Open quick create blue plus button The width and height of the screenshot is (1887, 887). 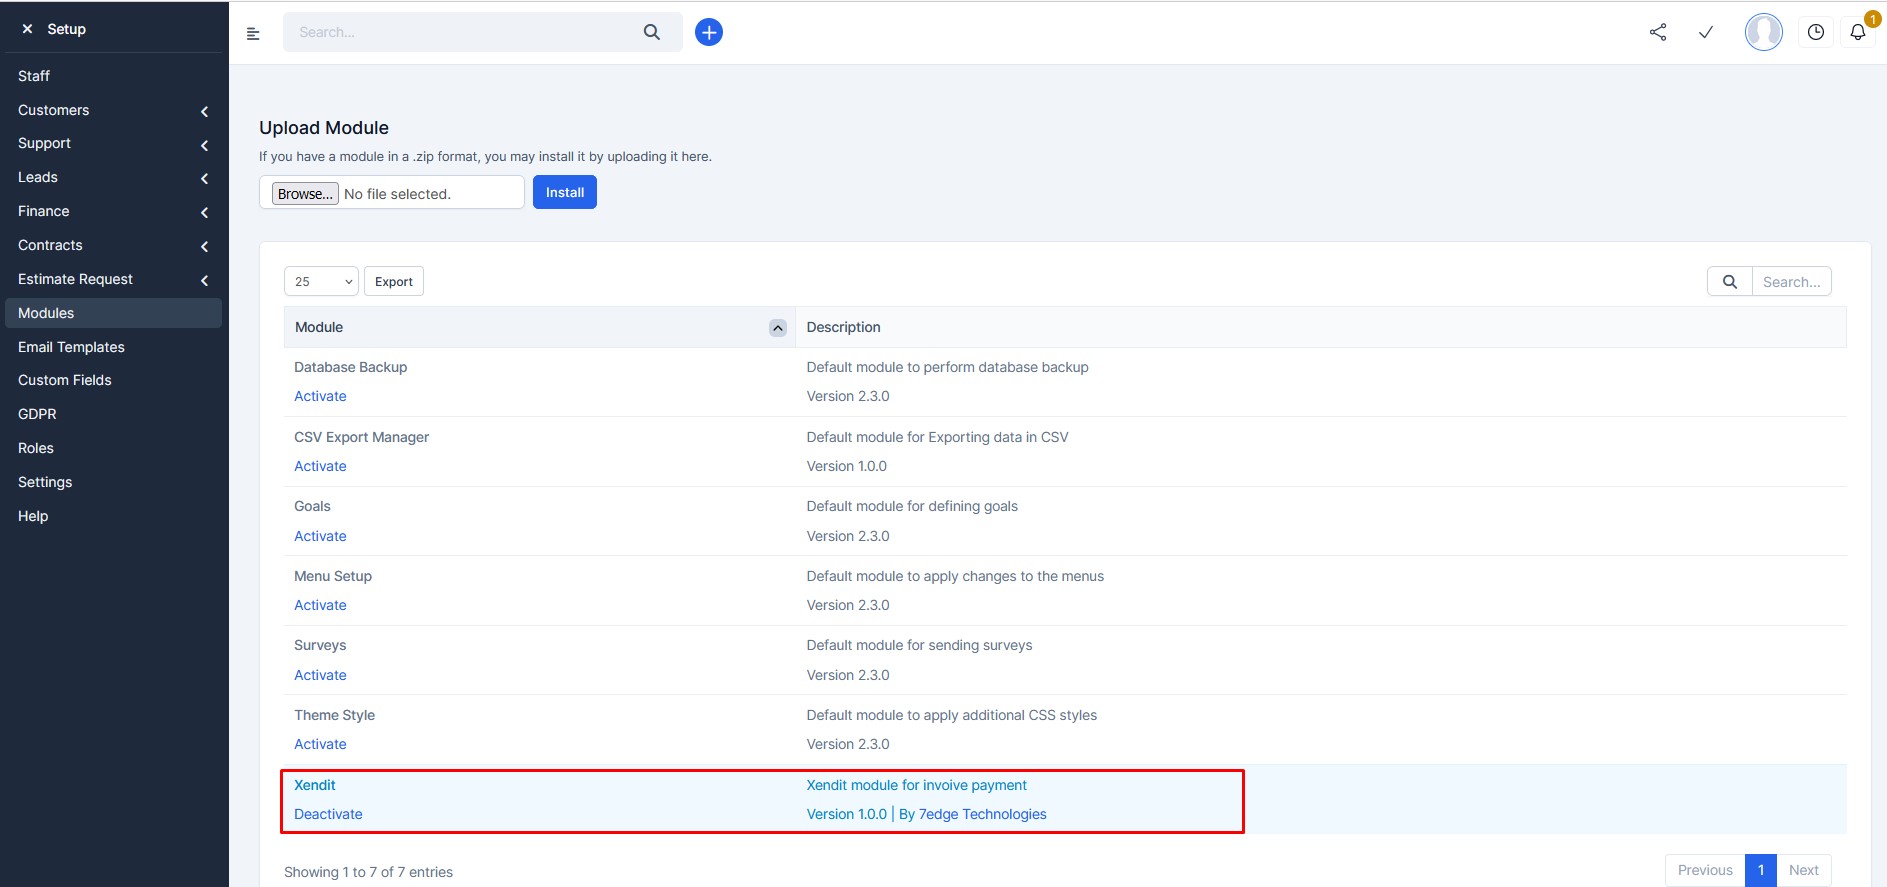pos(709,32)
